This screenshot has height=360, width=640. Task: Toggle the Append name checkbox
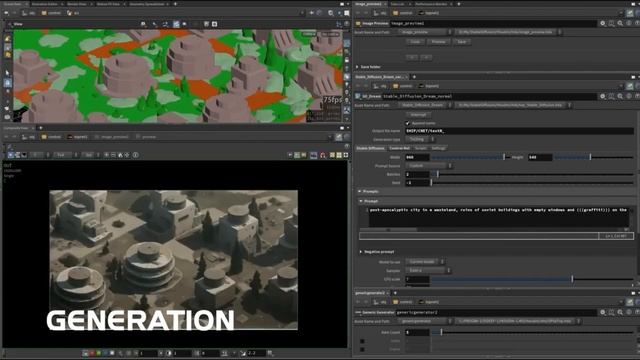pyautogui.click(x=407, y=123)
